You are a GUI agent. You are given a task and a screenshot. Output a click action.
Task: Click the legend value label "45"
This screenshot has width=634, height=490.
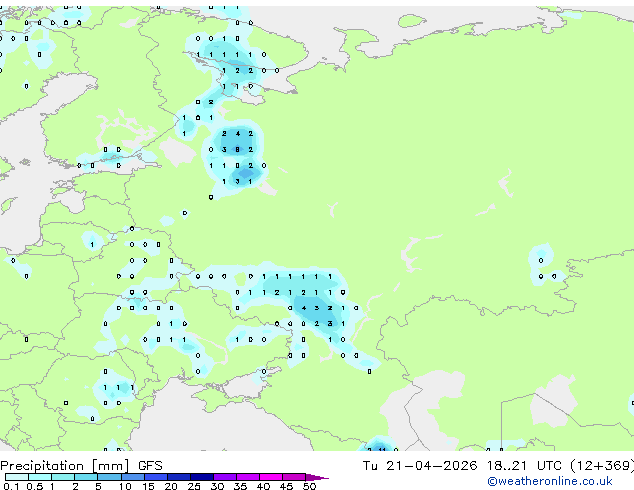pyautogui.click(x=286, y=486)
